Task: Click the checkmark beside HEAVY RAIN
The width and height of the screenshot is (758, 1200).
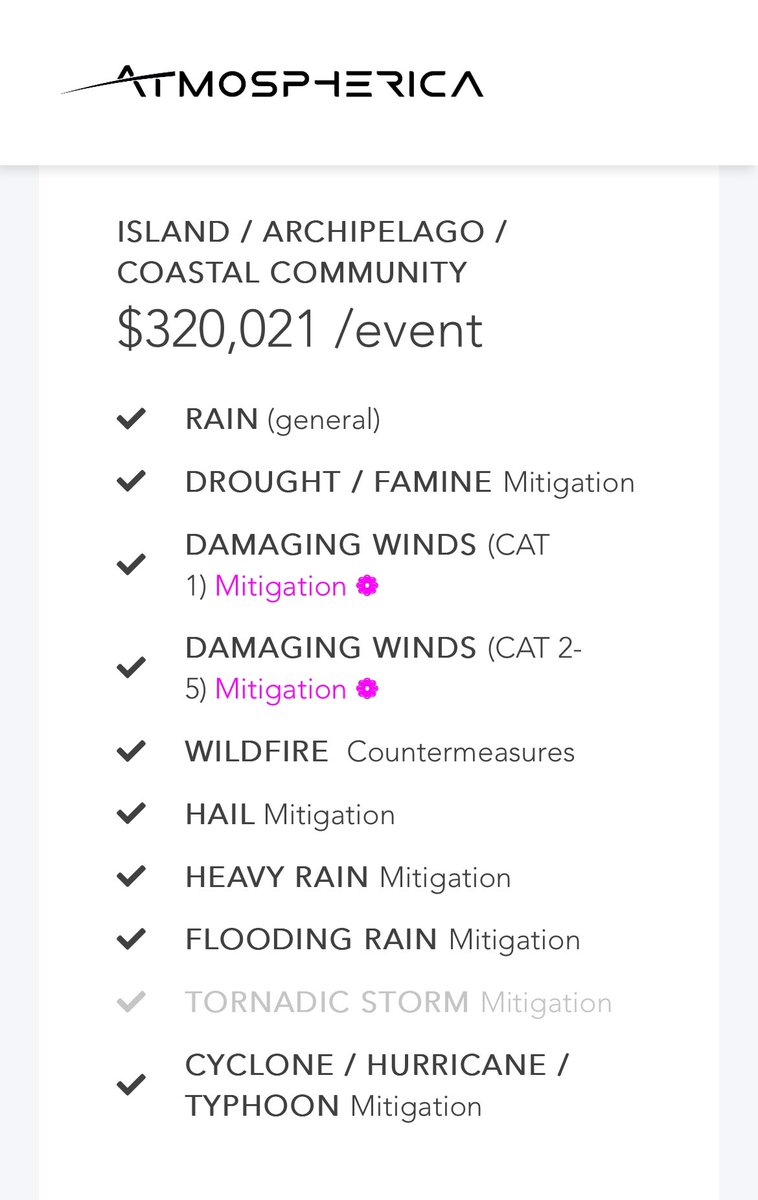Action: pos(131,877)
